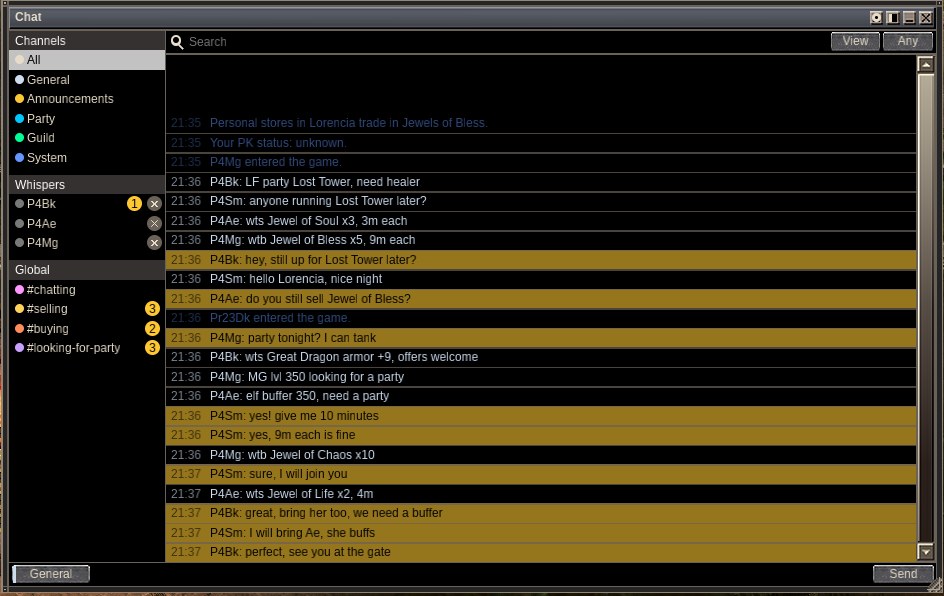This screenshot has height=596, width=944.
Task: Toggle the side panel layout icon in the title bar
Action: 893,17
